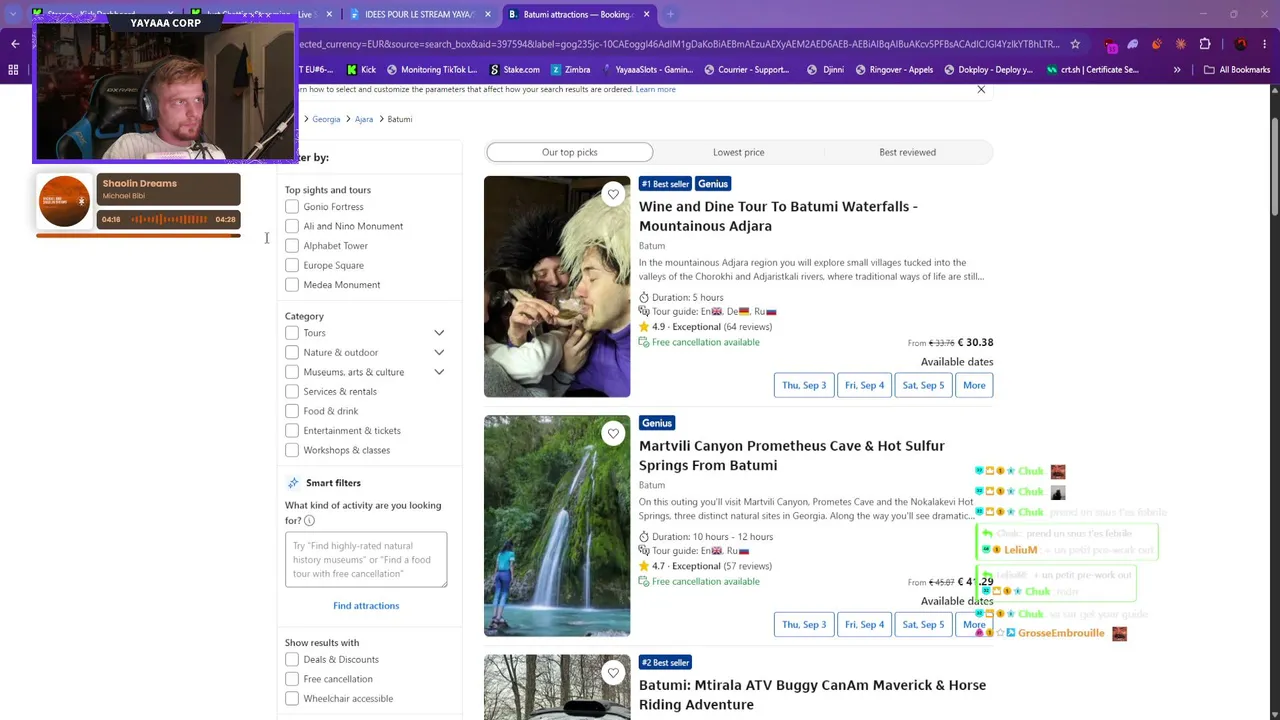
Task: Go to the Georgia breadcrumb
Action: 326,119
